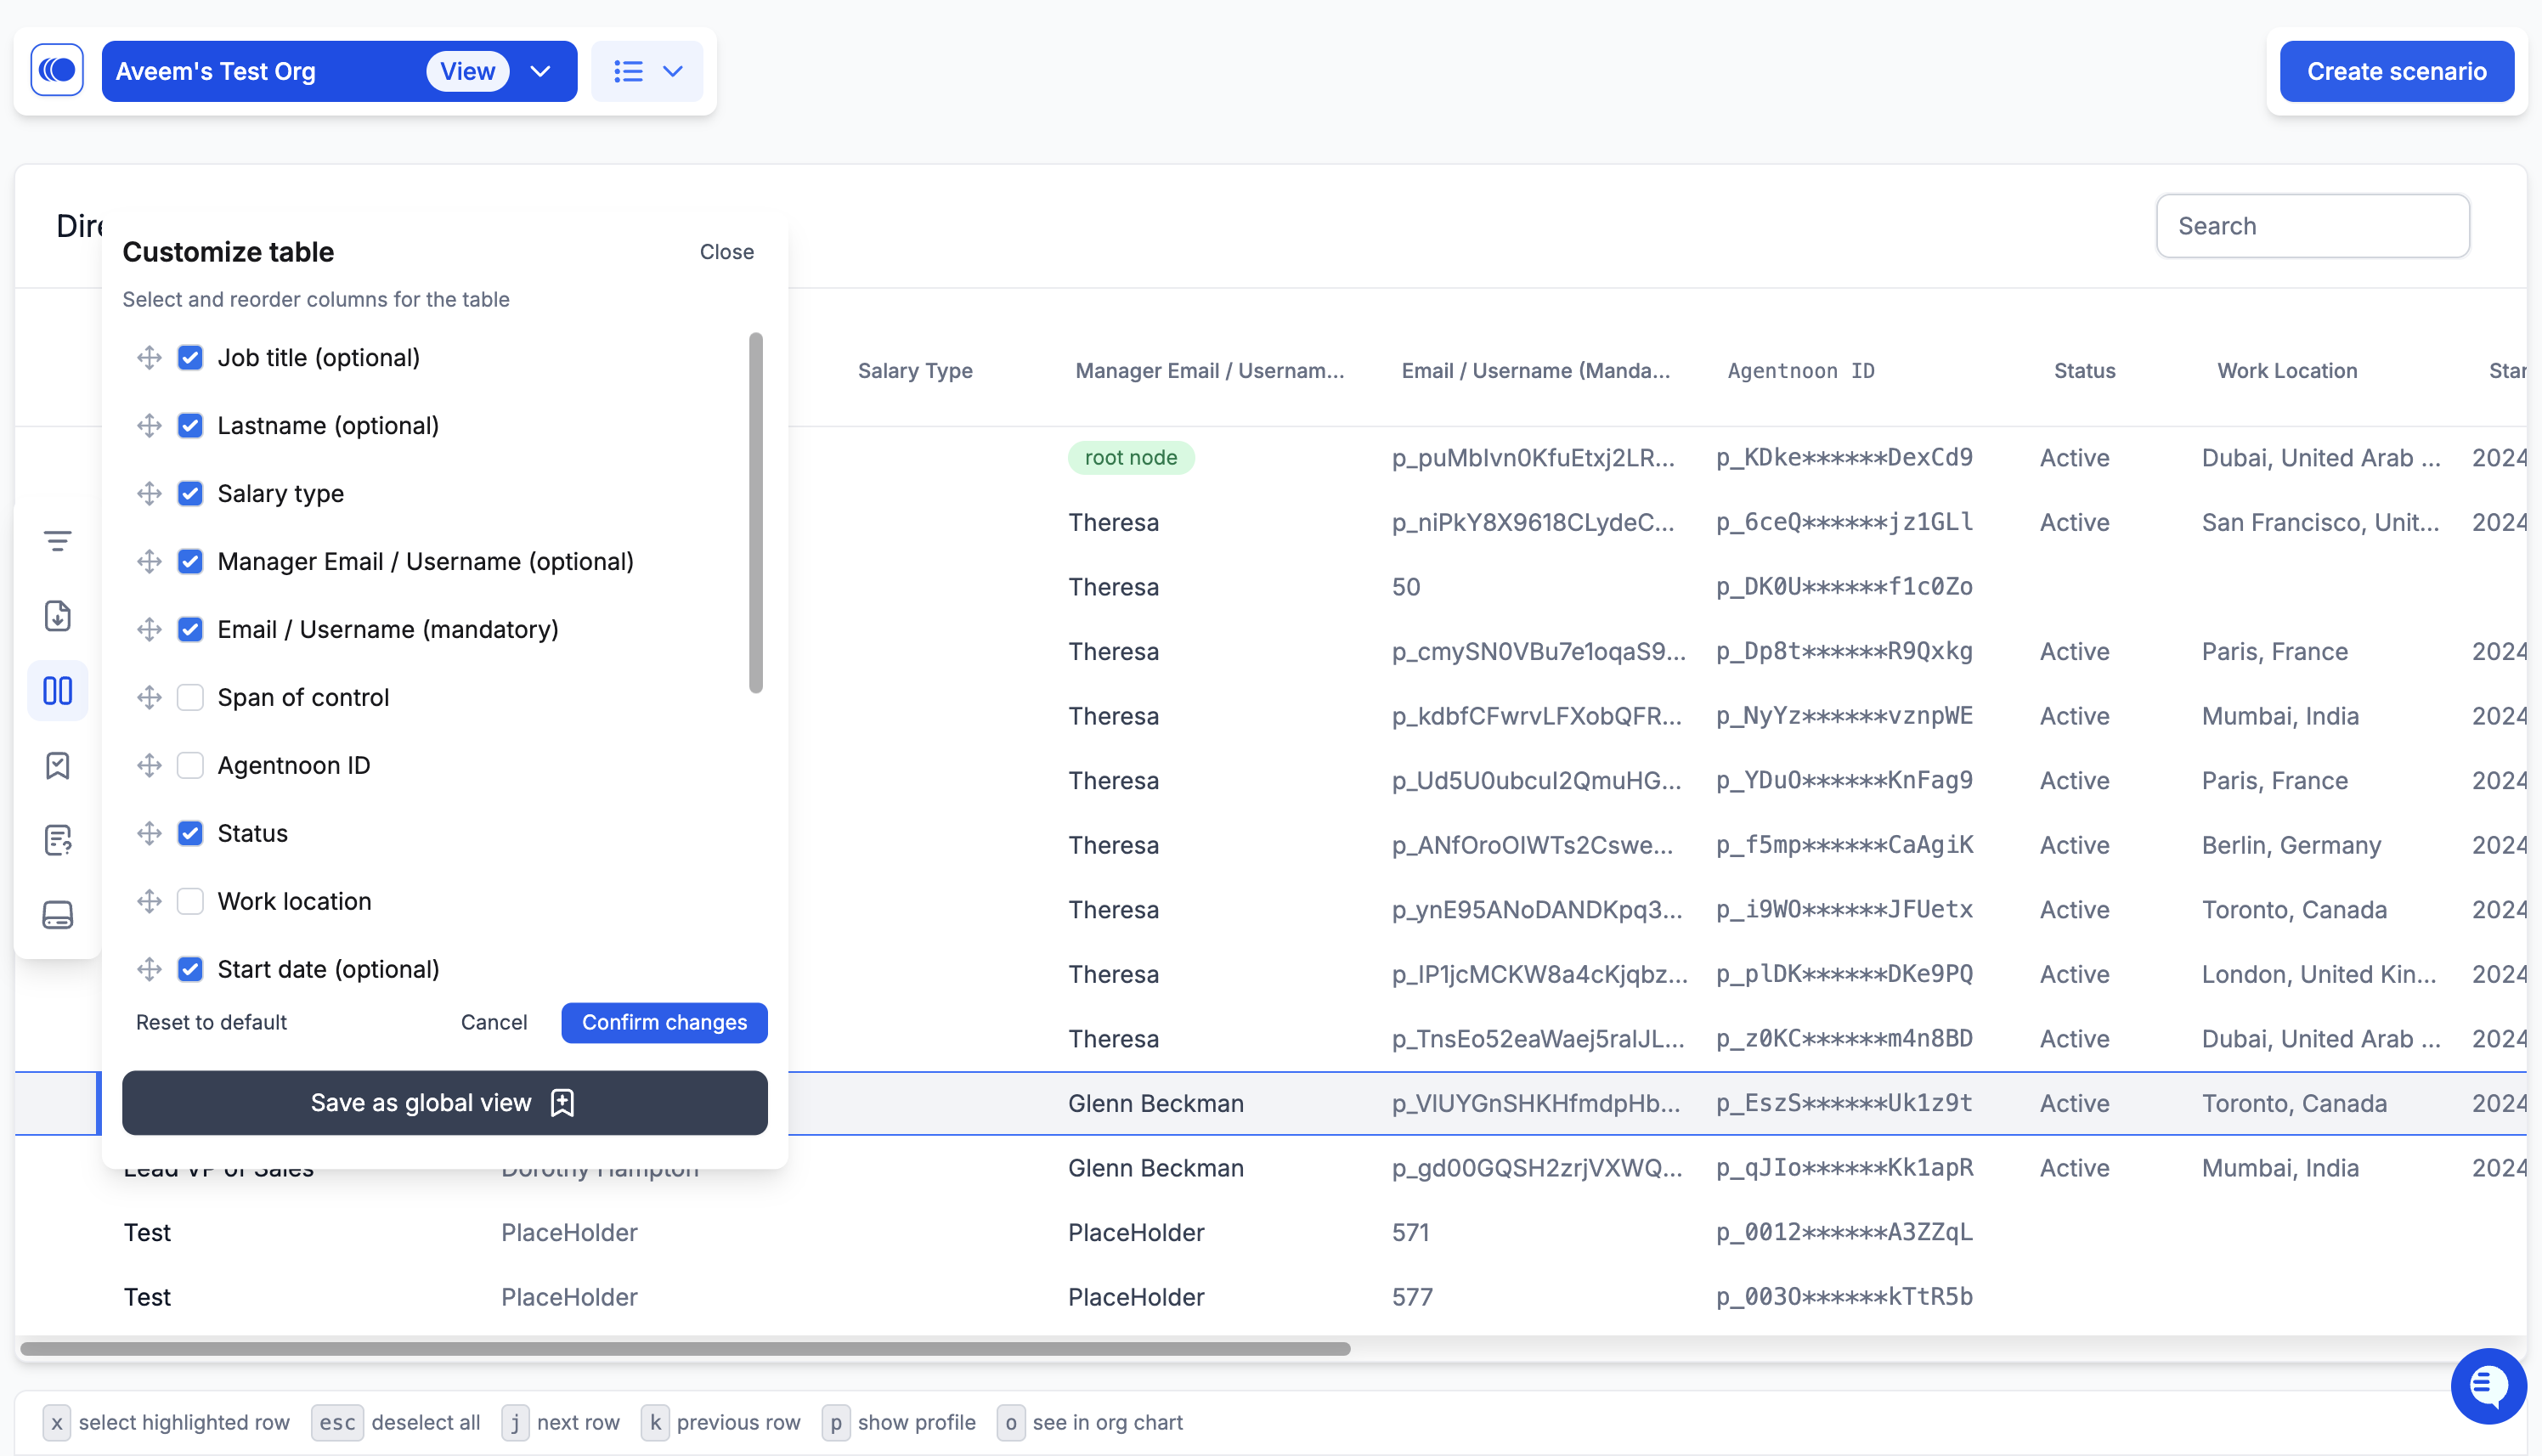2542x1456 pixels.
Task: Uncheck the Status column checkbox
Action: [x=190, y=833]
